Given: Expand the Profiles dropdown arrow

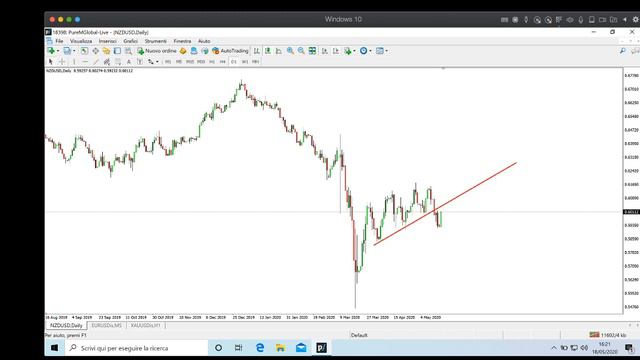Looking at the screenshot, I should tap(74, 51).
